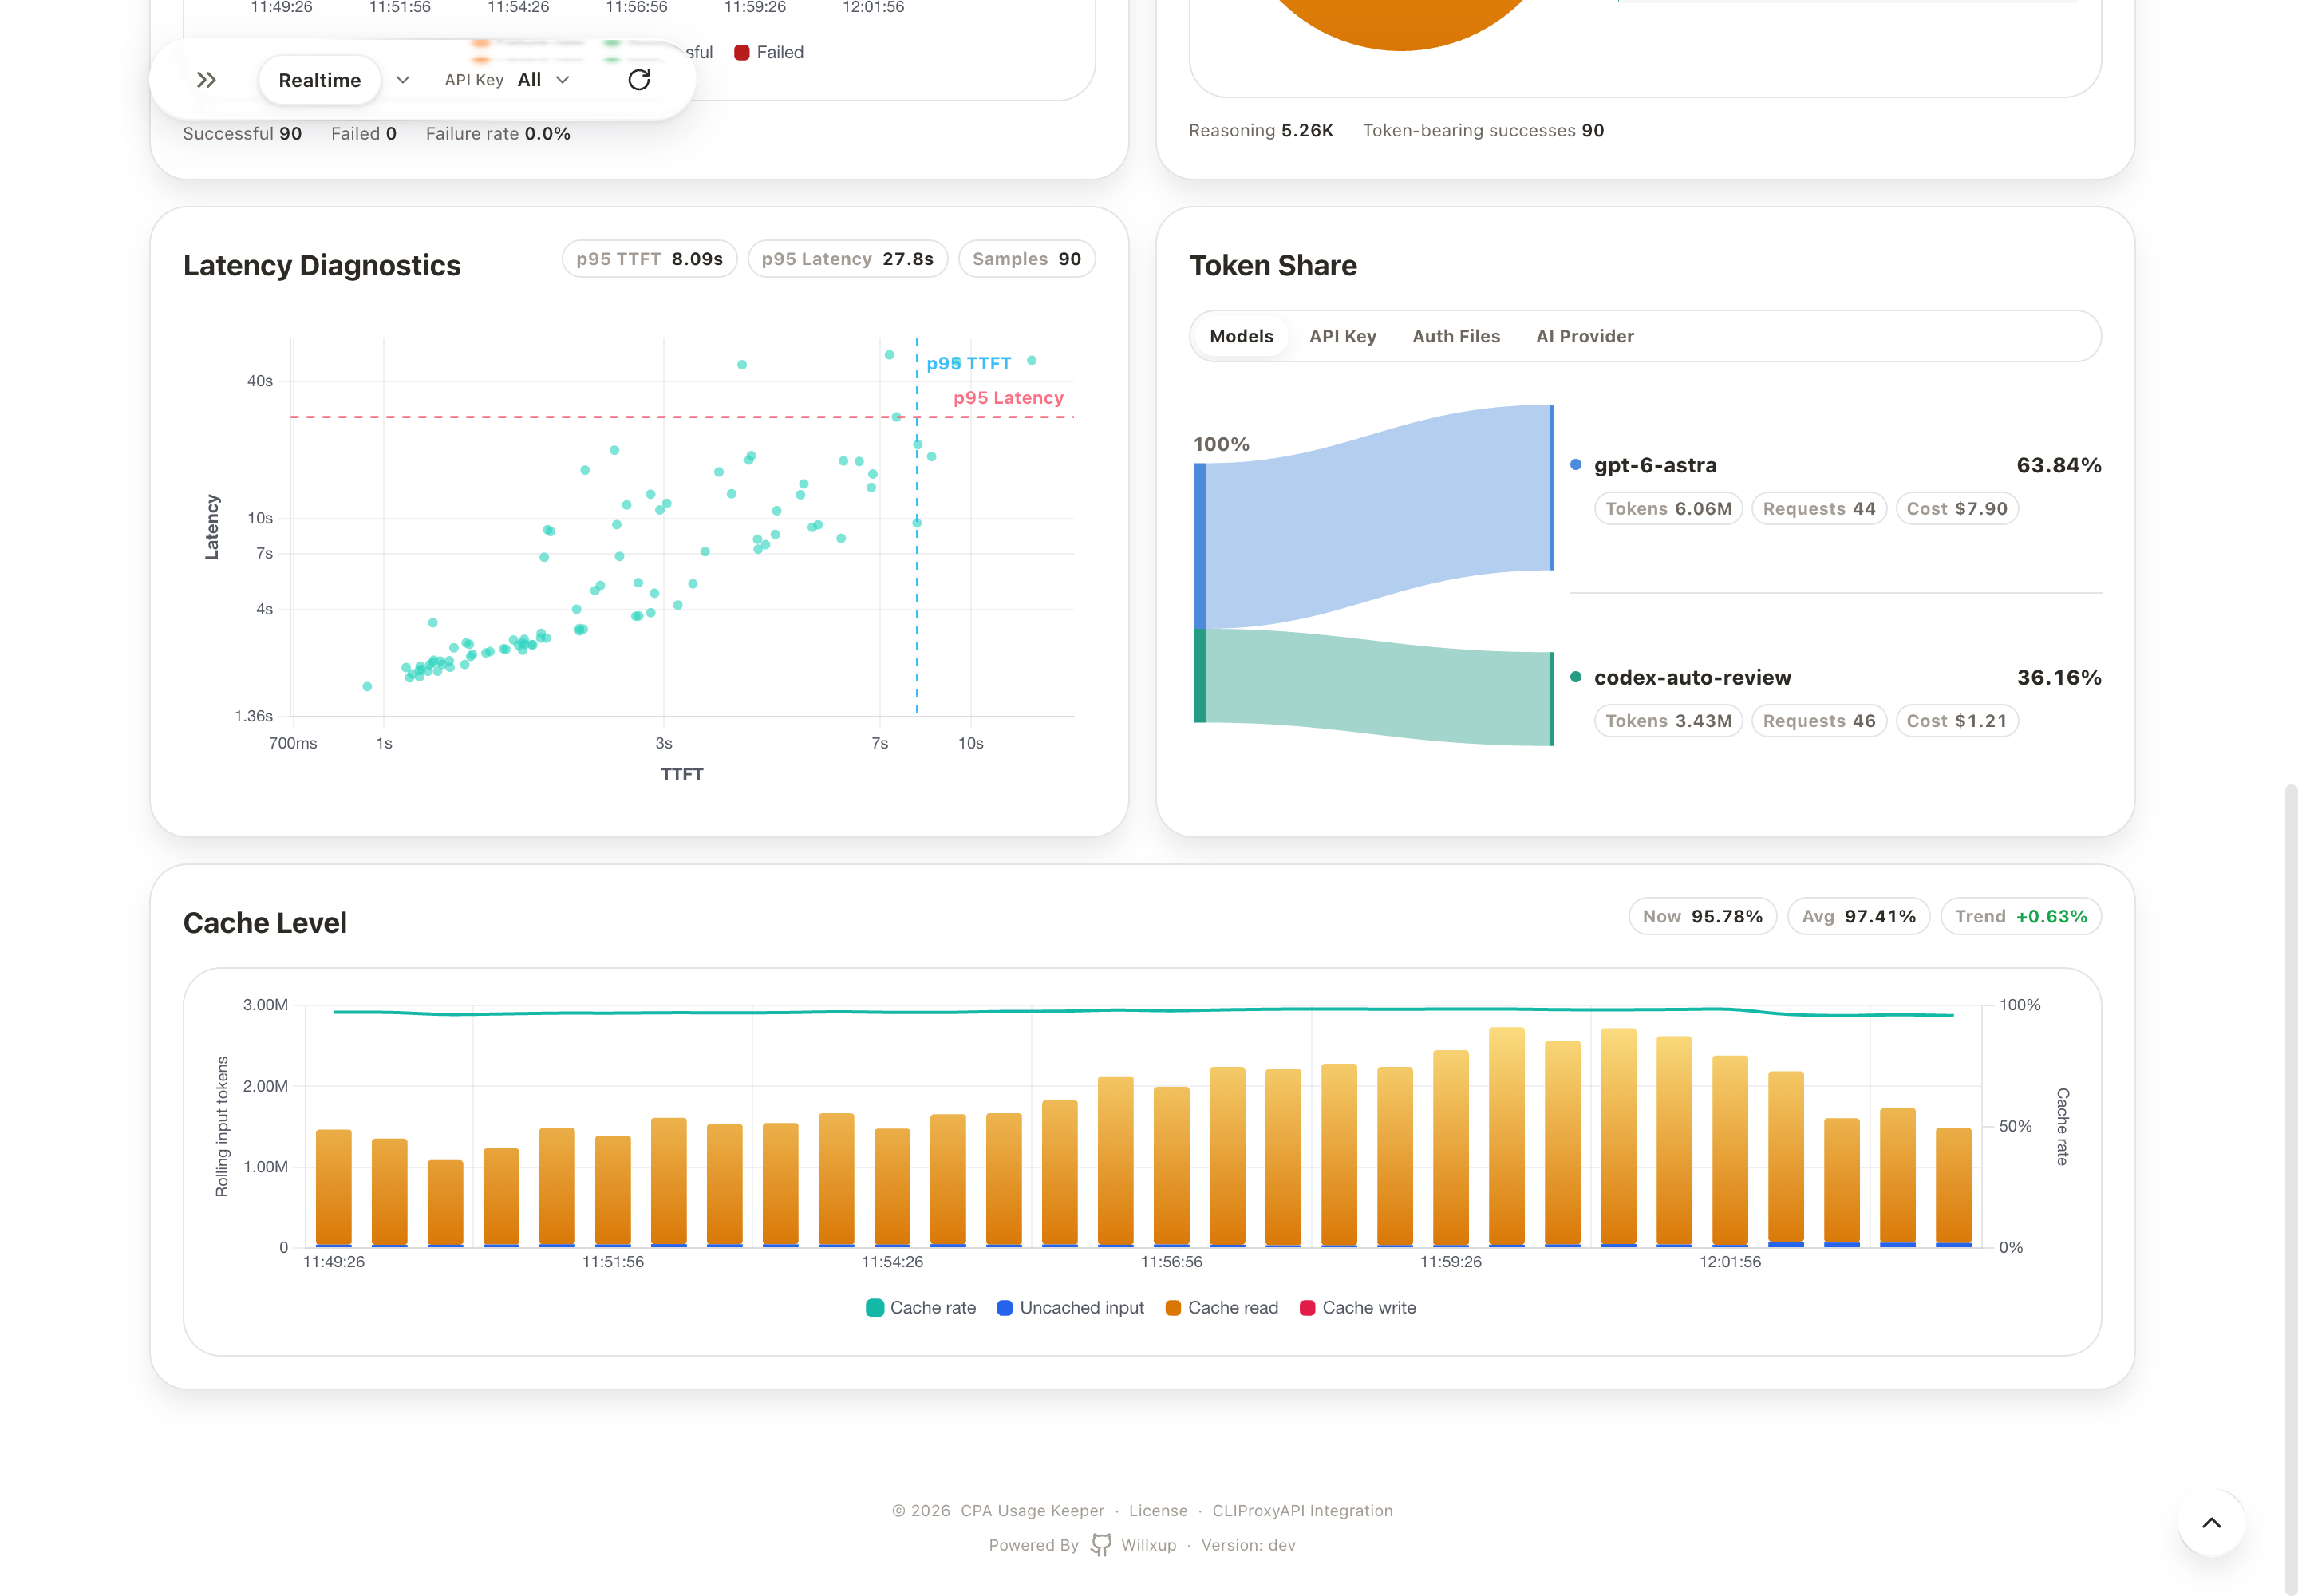
Task: Switch to the Models tab
Action: tap(1242, 337)
